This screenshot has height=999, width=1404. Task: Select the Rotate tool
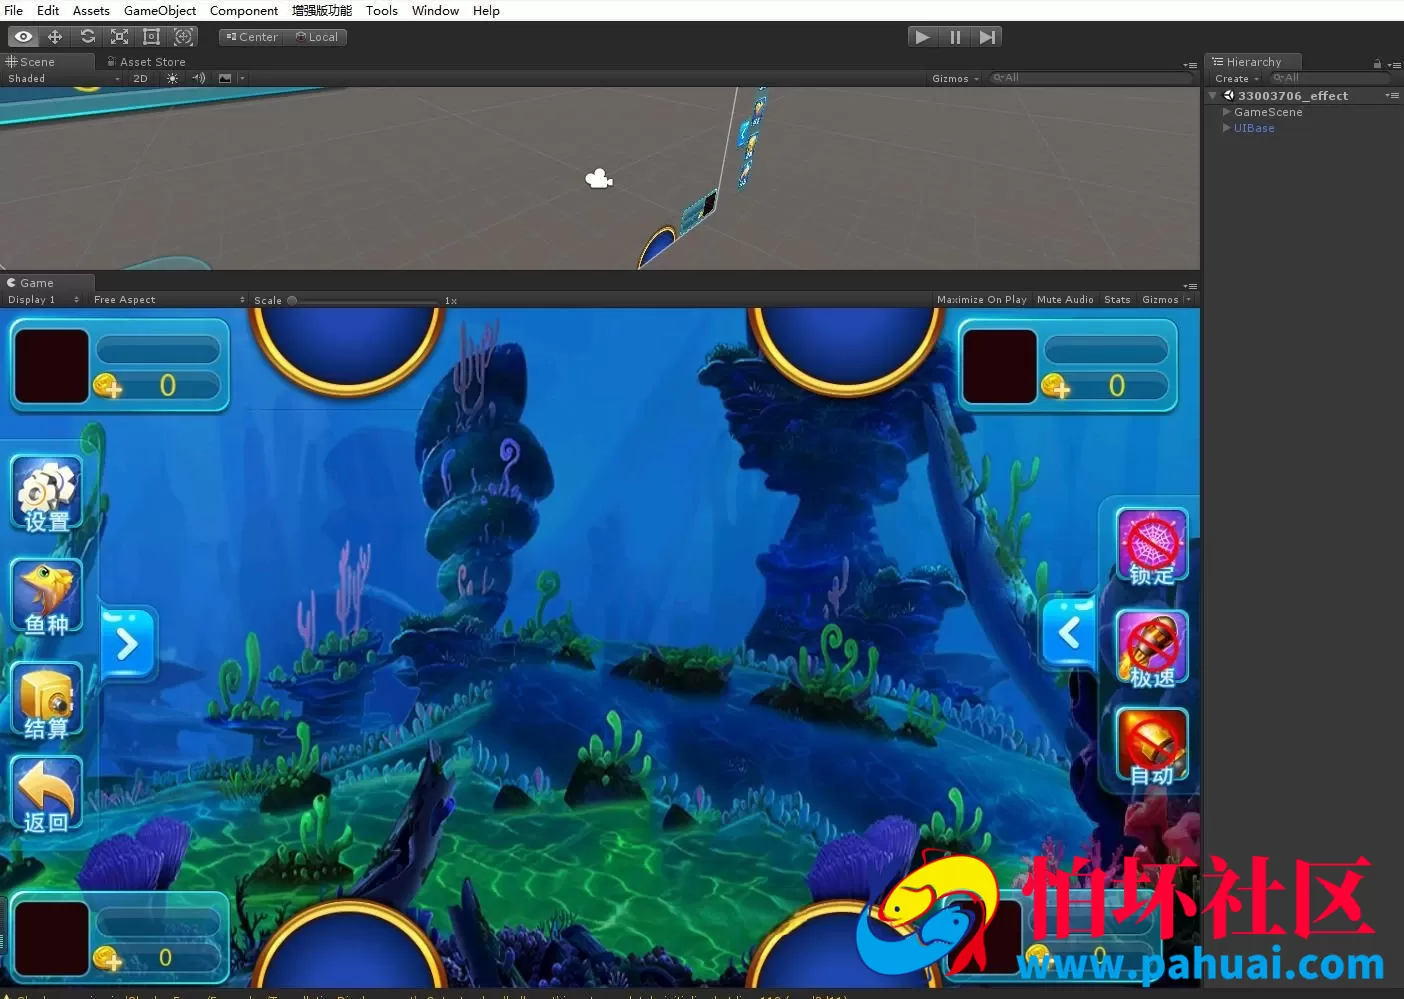pos(87,37)
